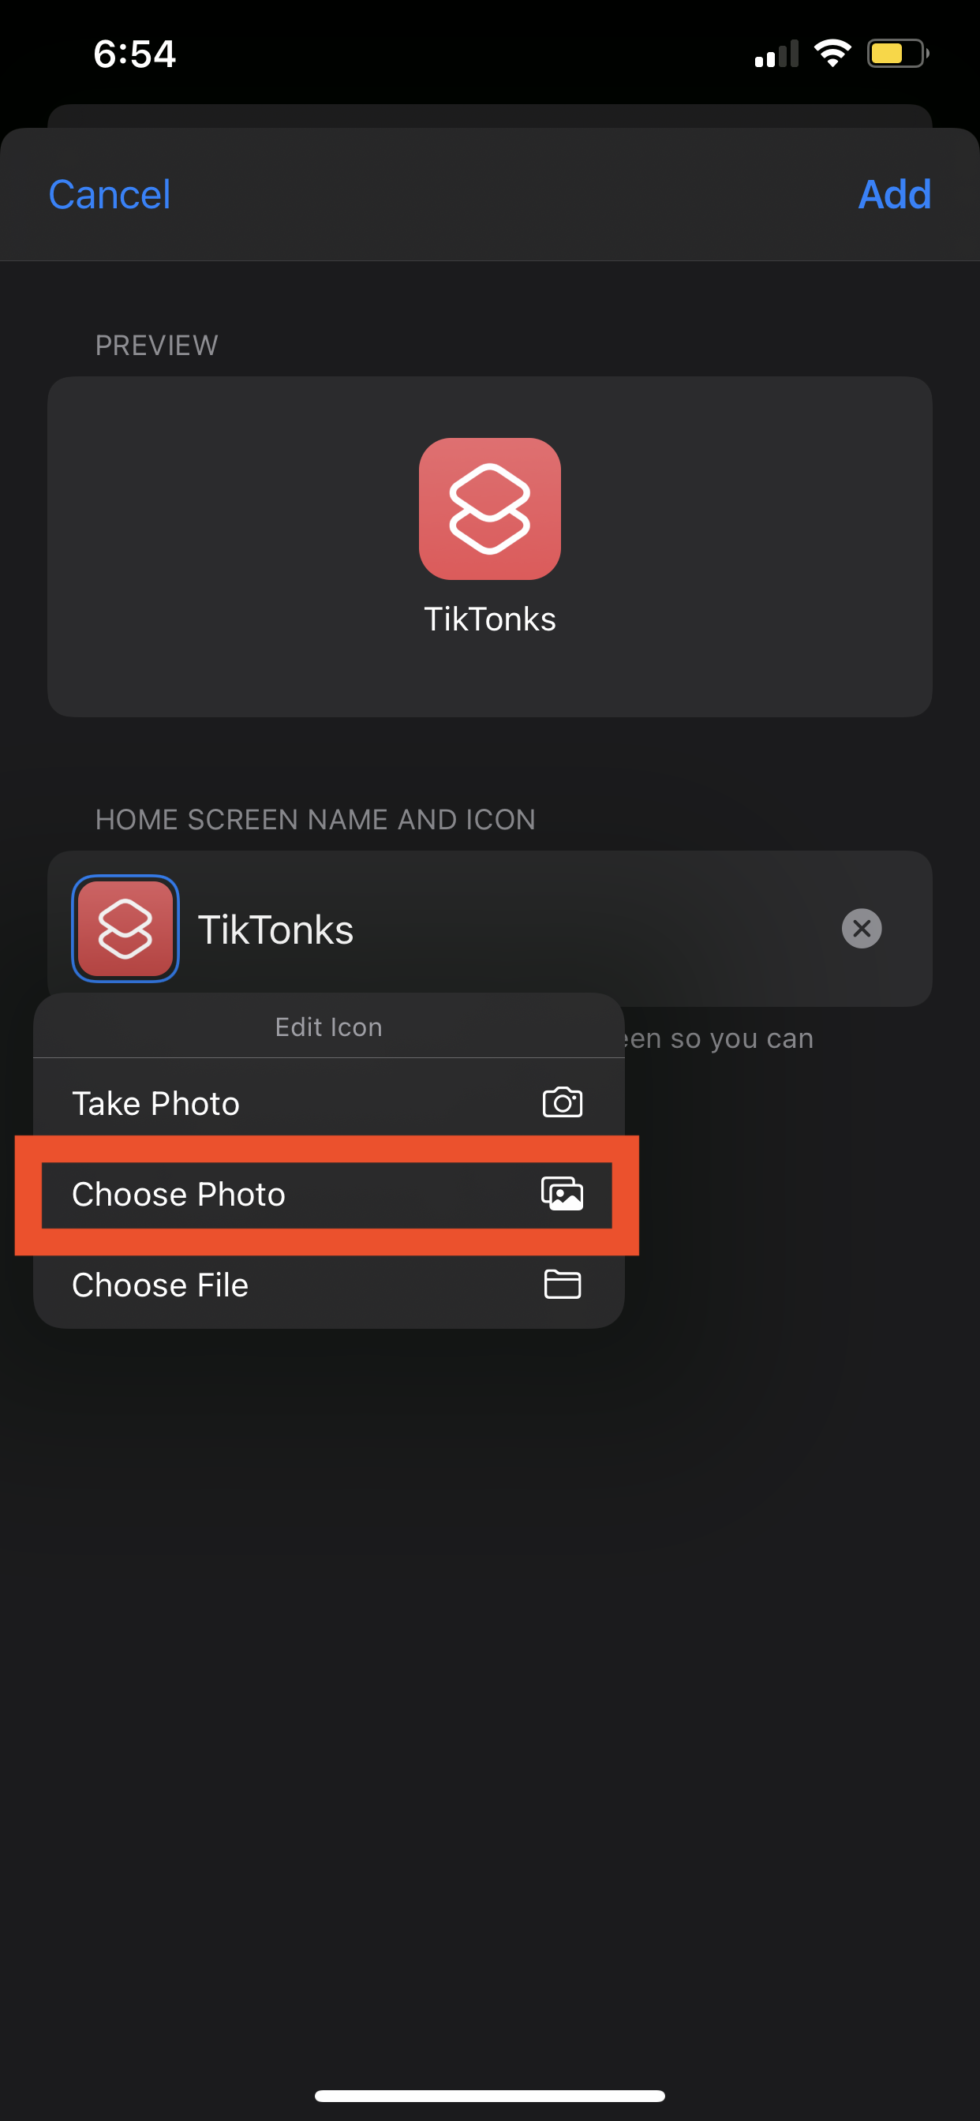Tap the camera icon beside Take Photo
Screen dimensions: 980x2121
coord(562,1103)
